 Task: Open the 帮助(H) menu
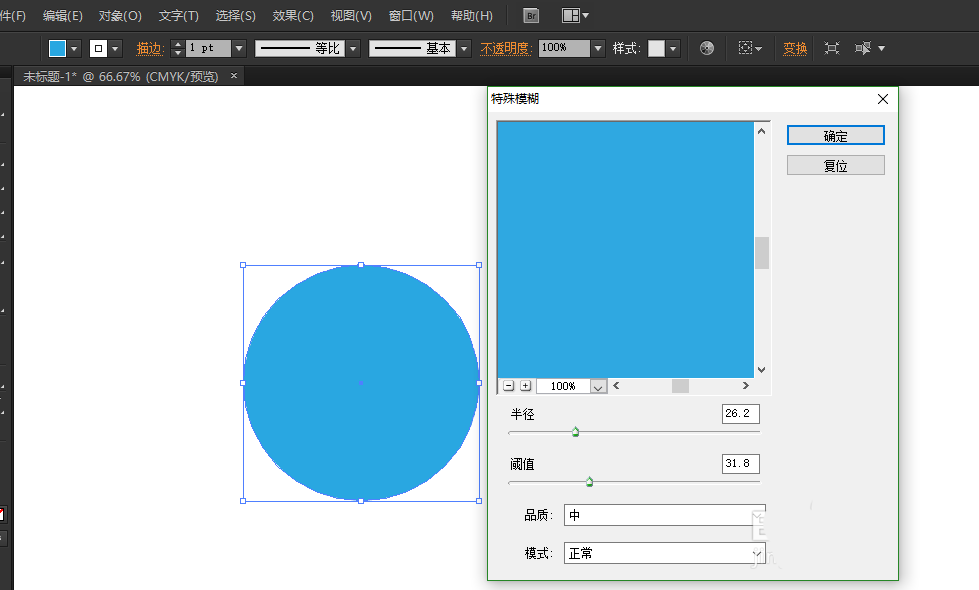(x=471, y=16)
